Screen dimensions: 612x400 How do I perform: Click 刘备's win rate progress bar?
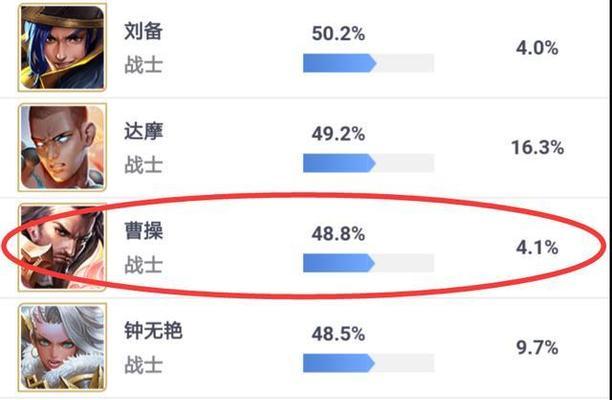(368, 63)
